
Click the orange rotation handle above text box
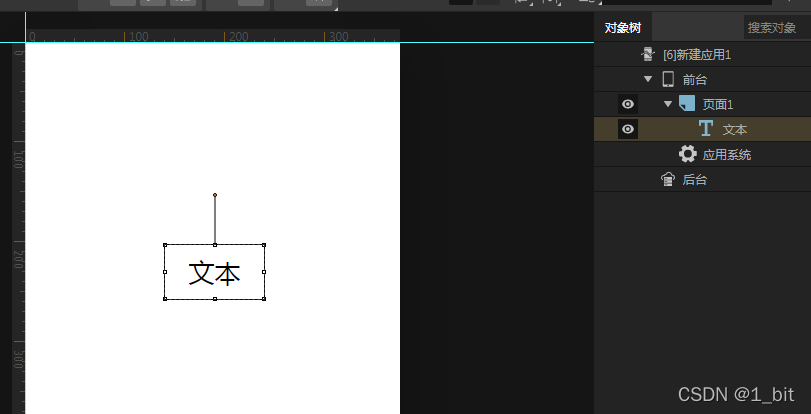click(x=215, y=195)
